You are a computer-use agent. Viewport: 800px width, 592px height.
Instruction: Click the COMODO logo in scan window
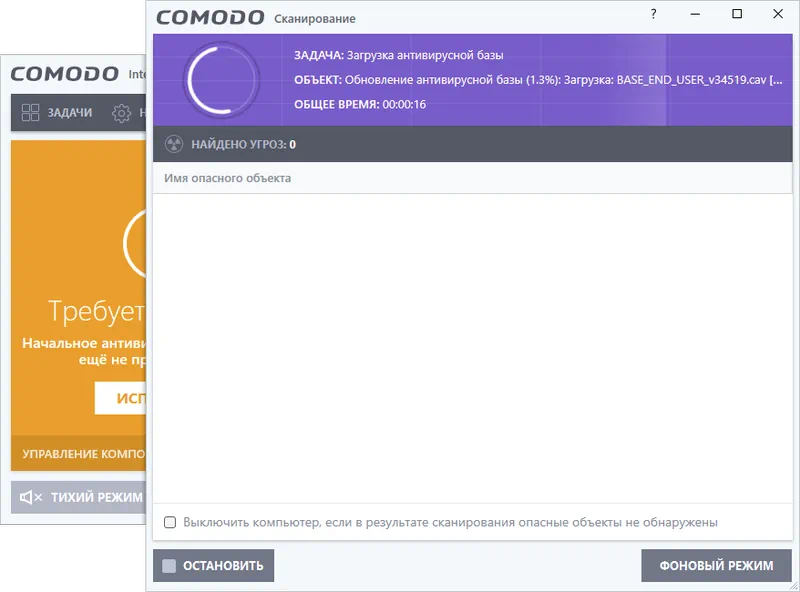(210, 17)
